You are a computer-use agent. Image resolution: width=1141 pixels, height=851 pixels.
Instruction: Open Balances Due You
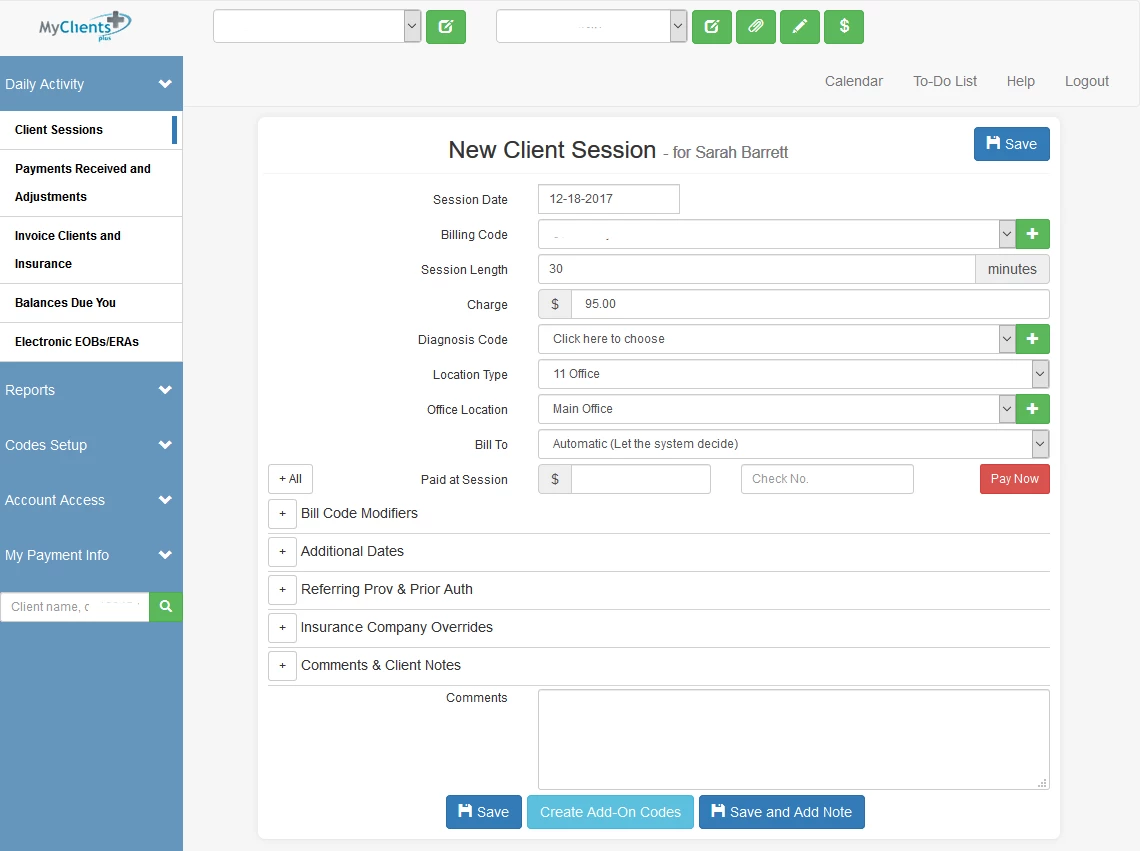click(91, 303)
